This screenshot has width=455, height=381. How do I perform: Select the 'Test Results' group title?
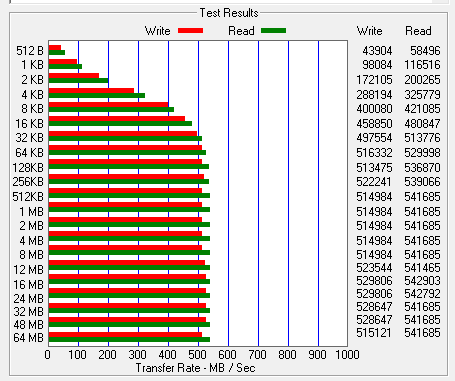(229, 13)
